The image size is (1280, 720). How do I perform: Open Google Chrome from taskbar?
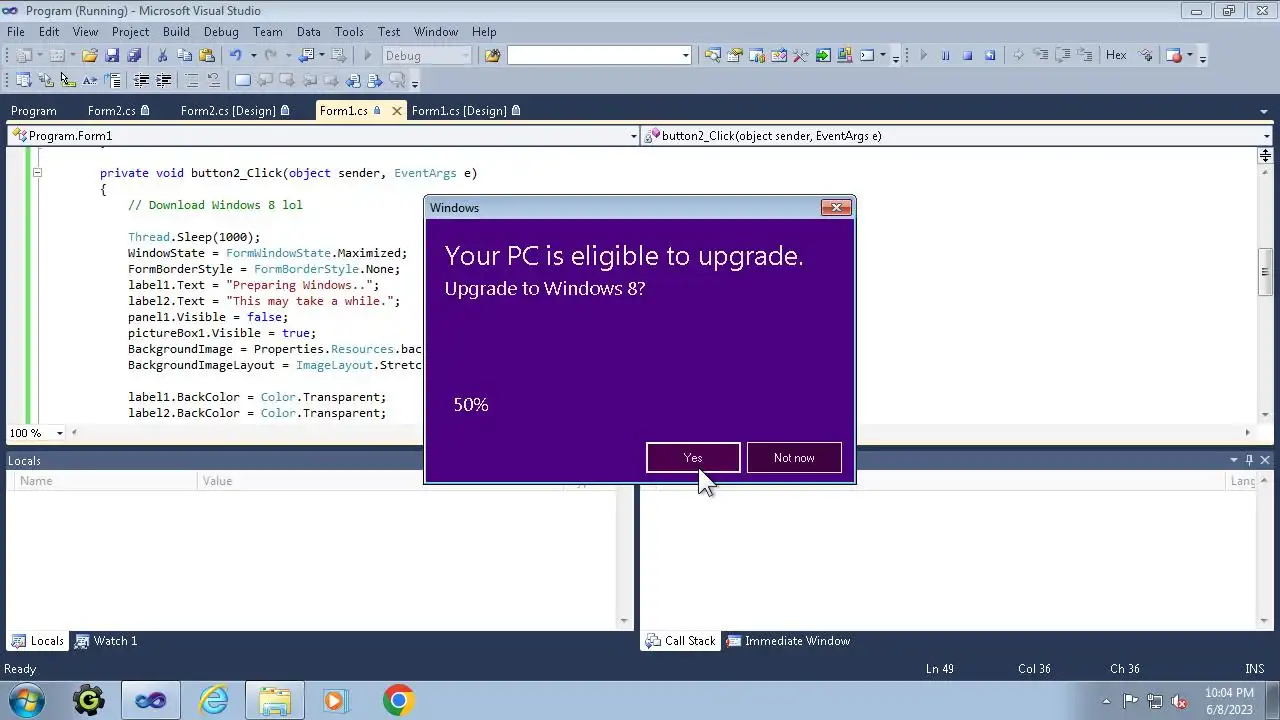[398, 700]
